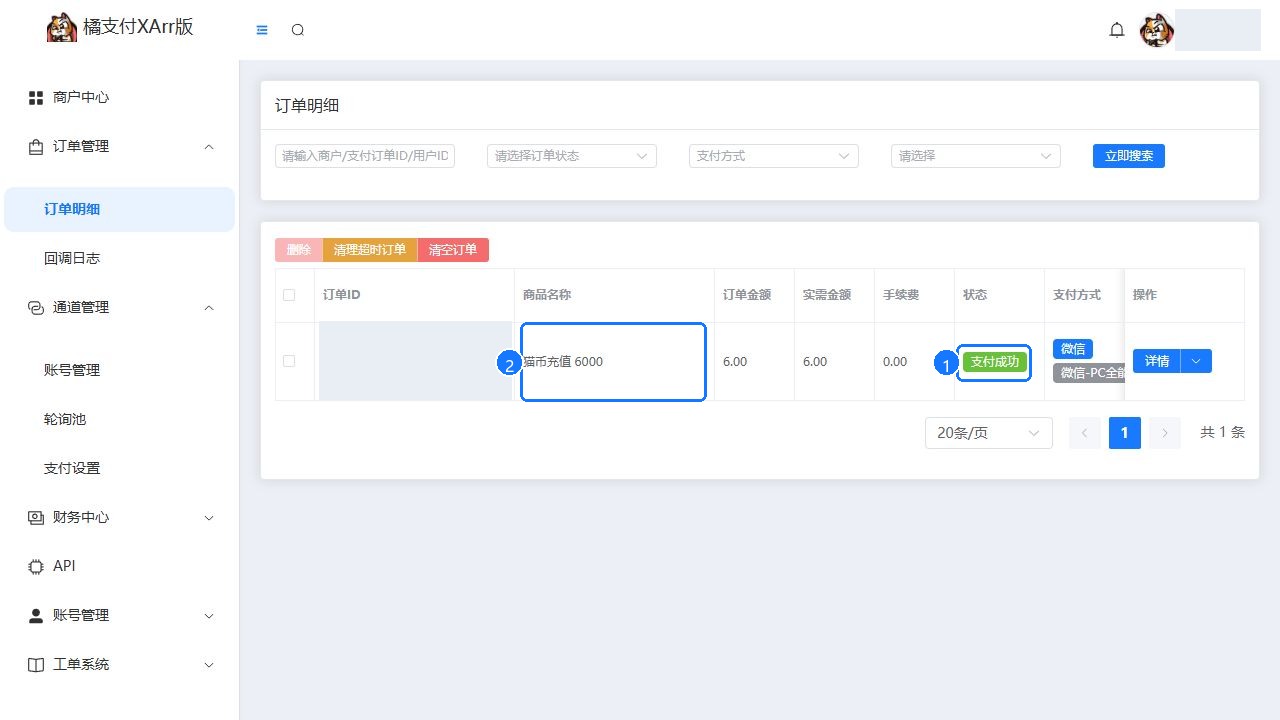1280x720 pixels.
Task: Click the 账号管理 person icon
Action: (x=36, y=615)
